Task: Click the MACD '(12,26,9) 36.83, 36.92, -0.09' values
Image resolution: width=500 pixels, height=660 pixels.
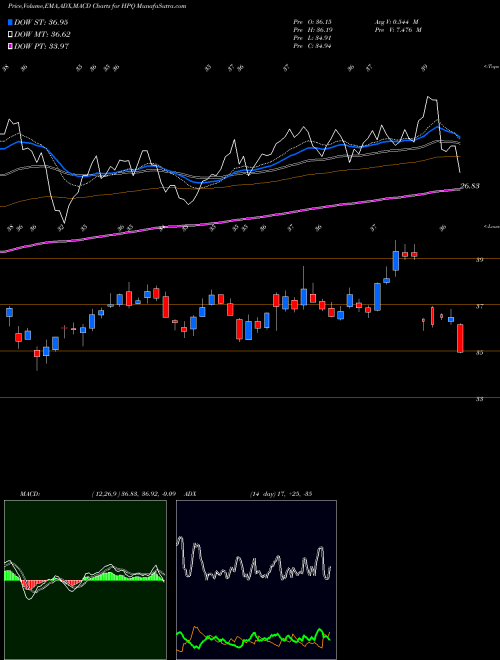Action: pos(136,494)
